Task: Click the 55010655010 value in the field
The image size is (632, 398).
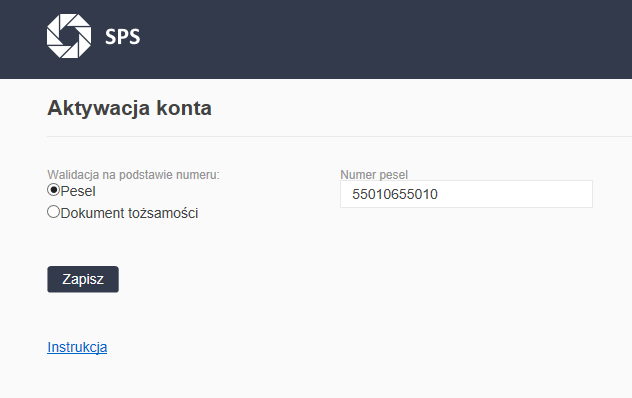Action: tap(395, 194)
